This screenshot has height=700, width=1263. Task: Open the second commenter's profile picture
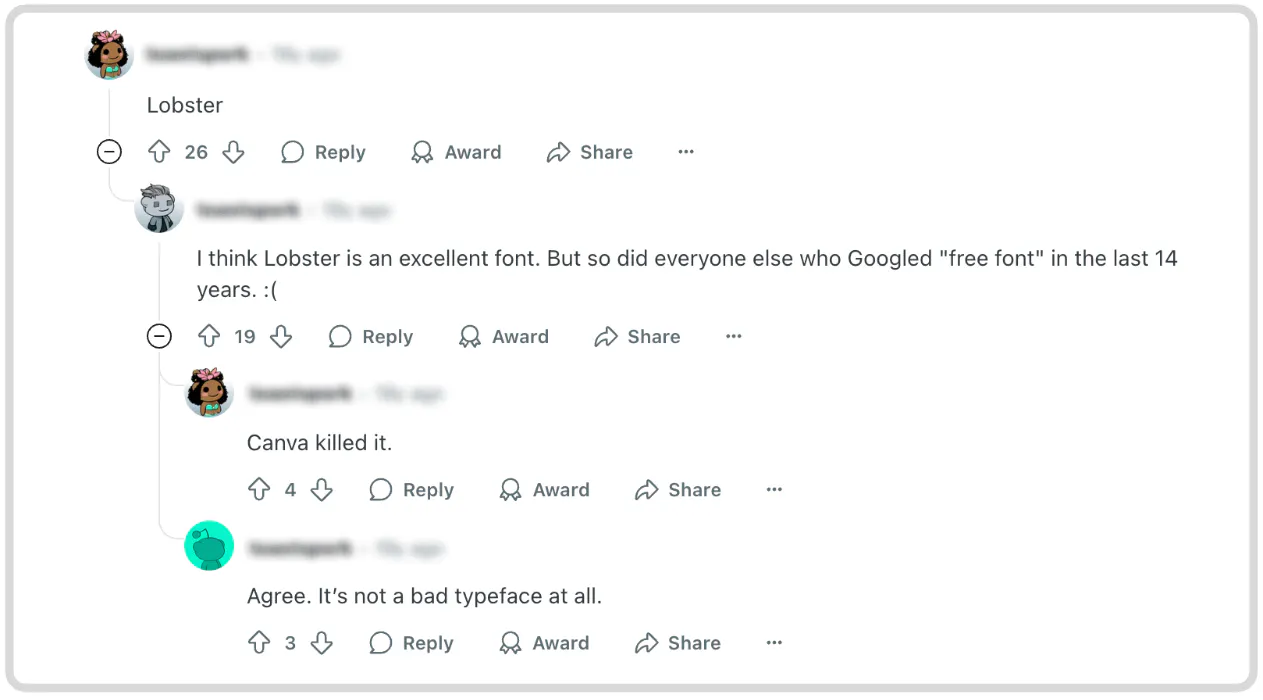pyautogui.click(x=158, y=209)
